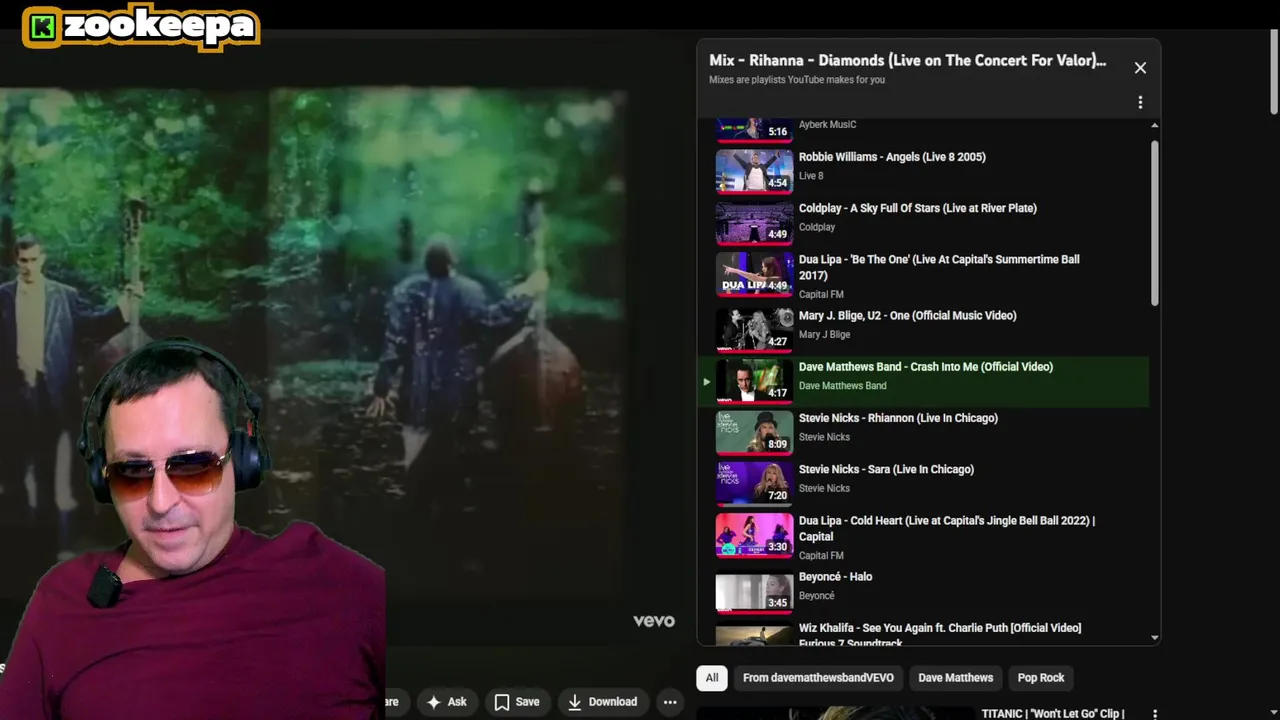Click the now-playing arrow icon beside Crash Into Me

[706, 382]
